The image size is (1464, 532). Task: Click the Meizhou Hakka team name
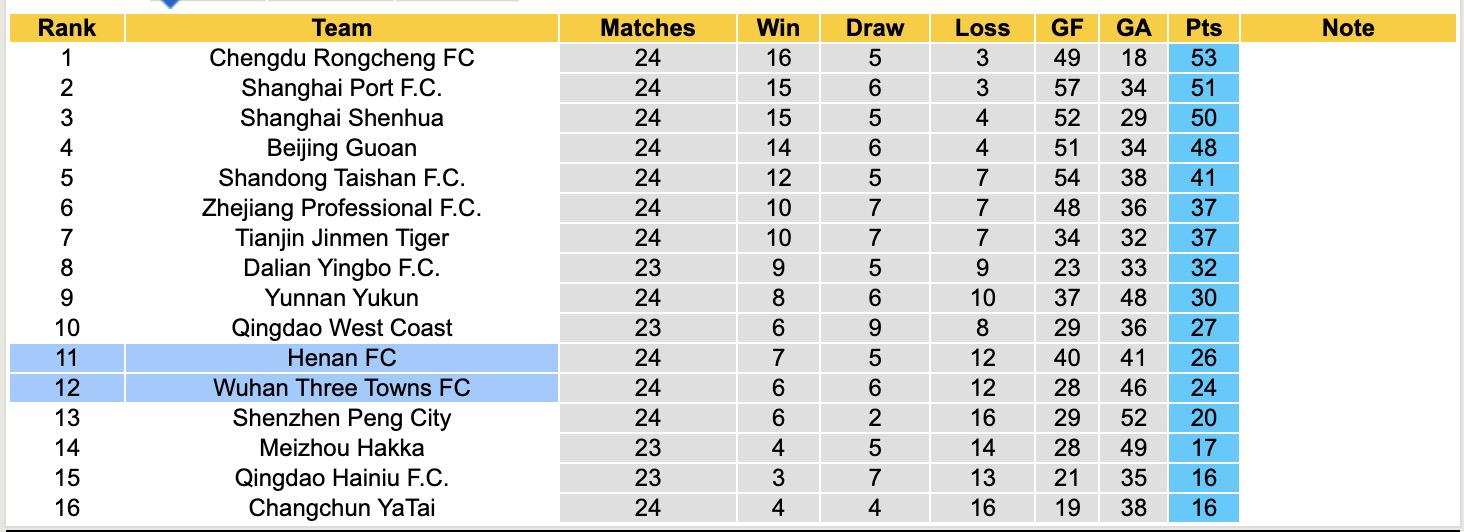[x=341, y=448]
